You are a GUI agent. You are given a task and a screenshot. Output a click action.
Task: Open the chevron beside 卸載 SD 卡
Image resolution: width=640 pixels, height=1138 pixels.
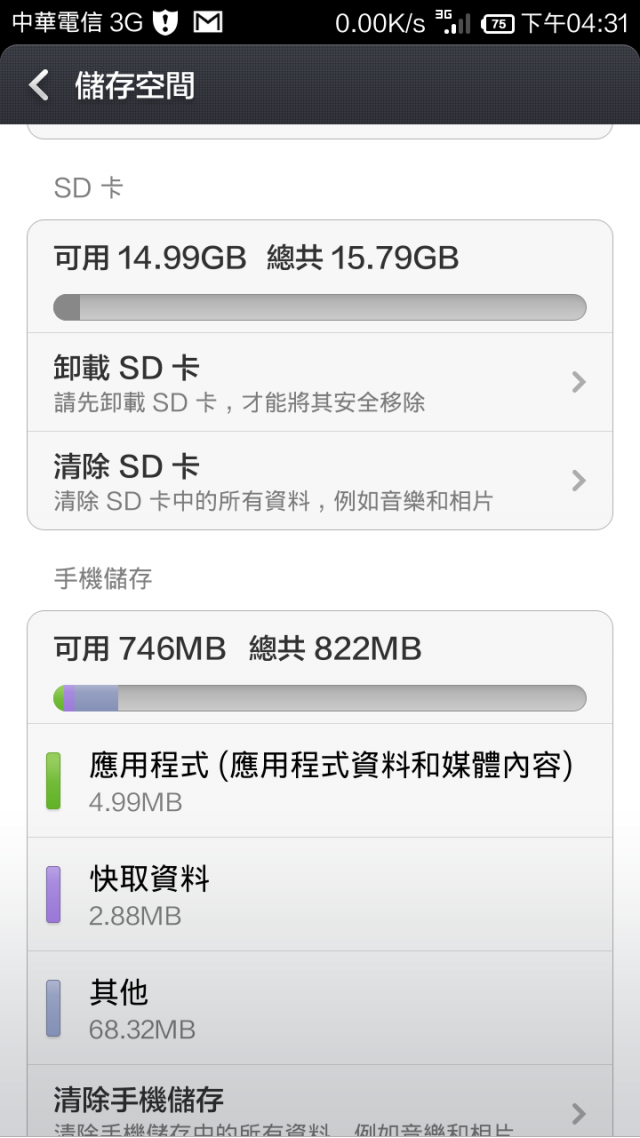578,382
